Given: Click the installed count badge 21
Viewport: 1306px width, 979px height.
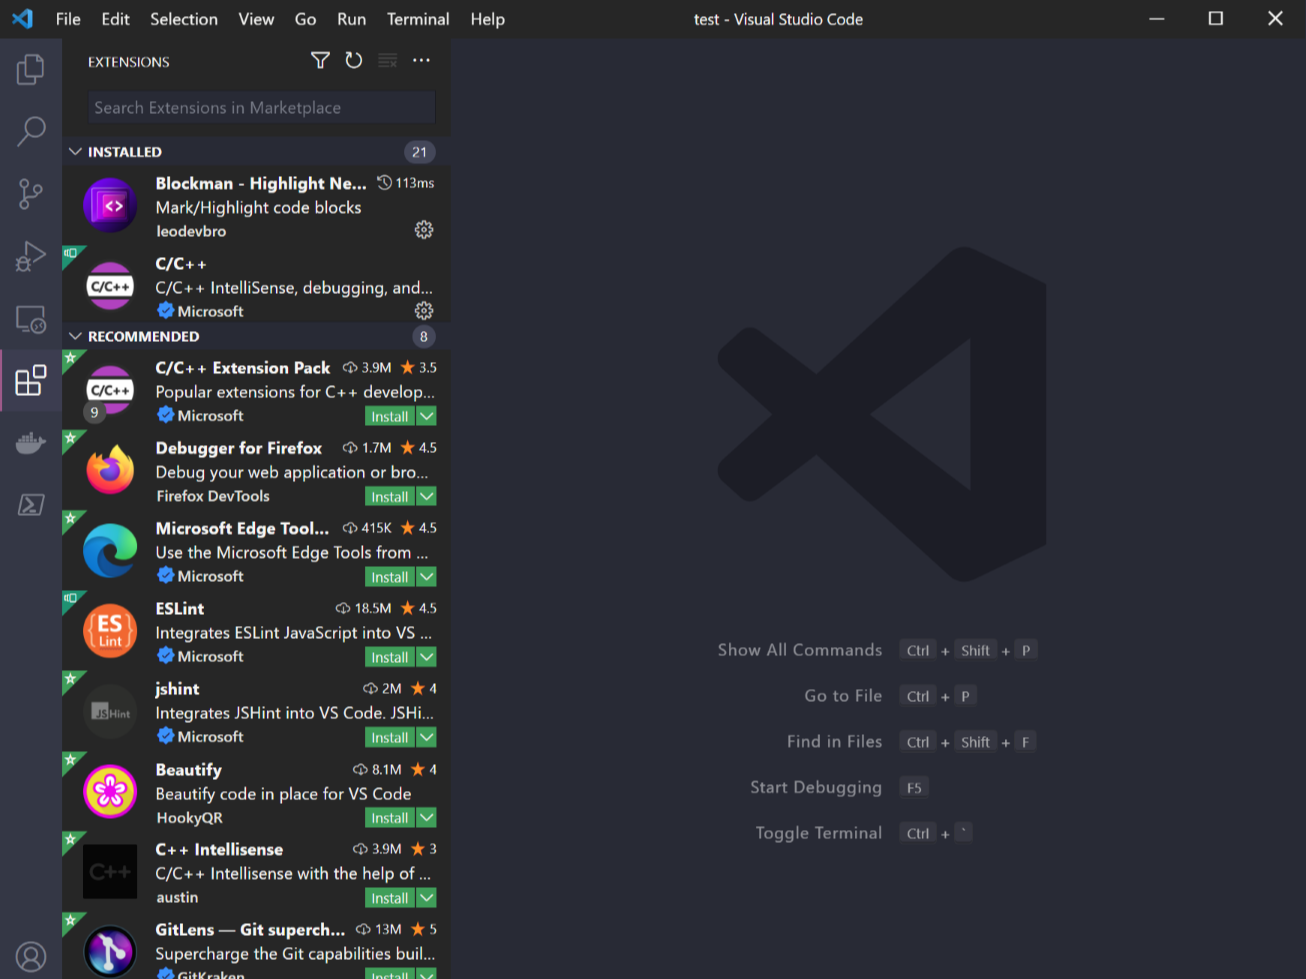Looking at the screenshot, I should (x=420, y=152).
